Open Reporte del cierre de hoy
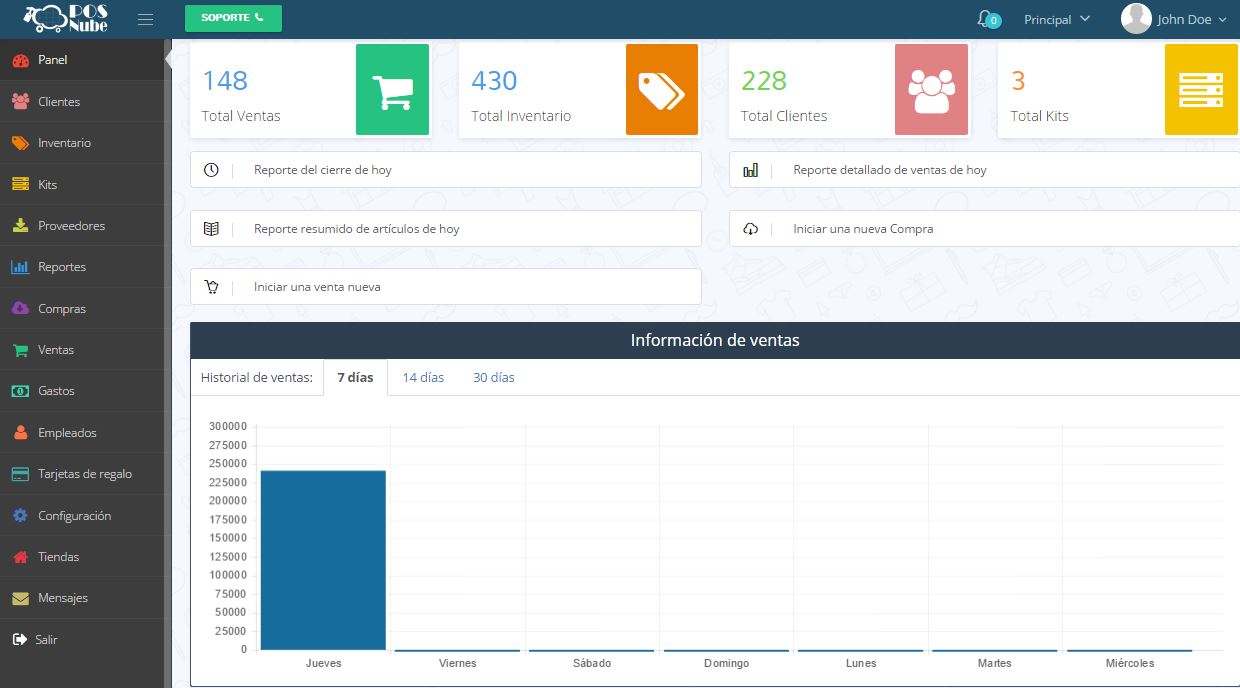Image resolution: width=1240 pixels, height=688 pixels. pos(445,170)
